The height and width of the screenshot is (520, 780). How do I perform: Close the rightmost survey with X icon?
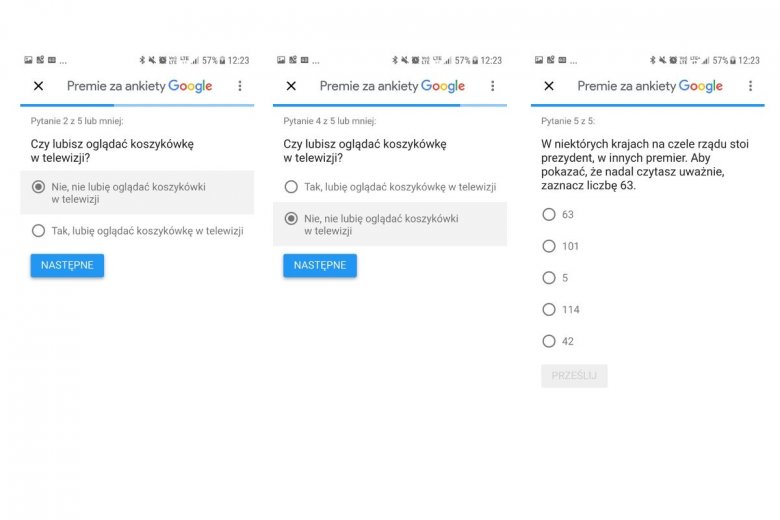[x=548, y=86]
